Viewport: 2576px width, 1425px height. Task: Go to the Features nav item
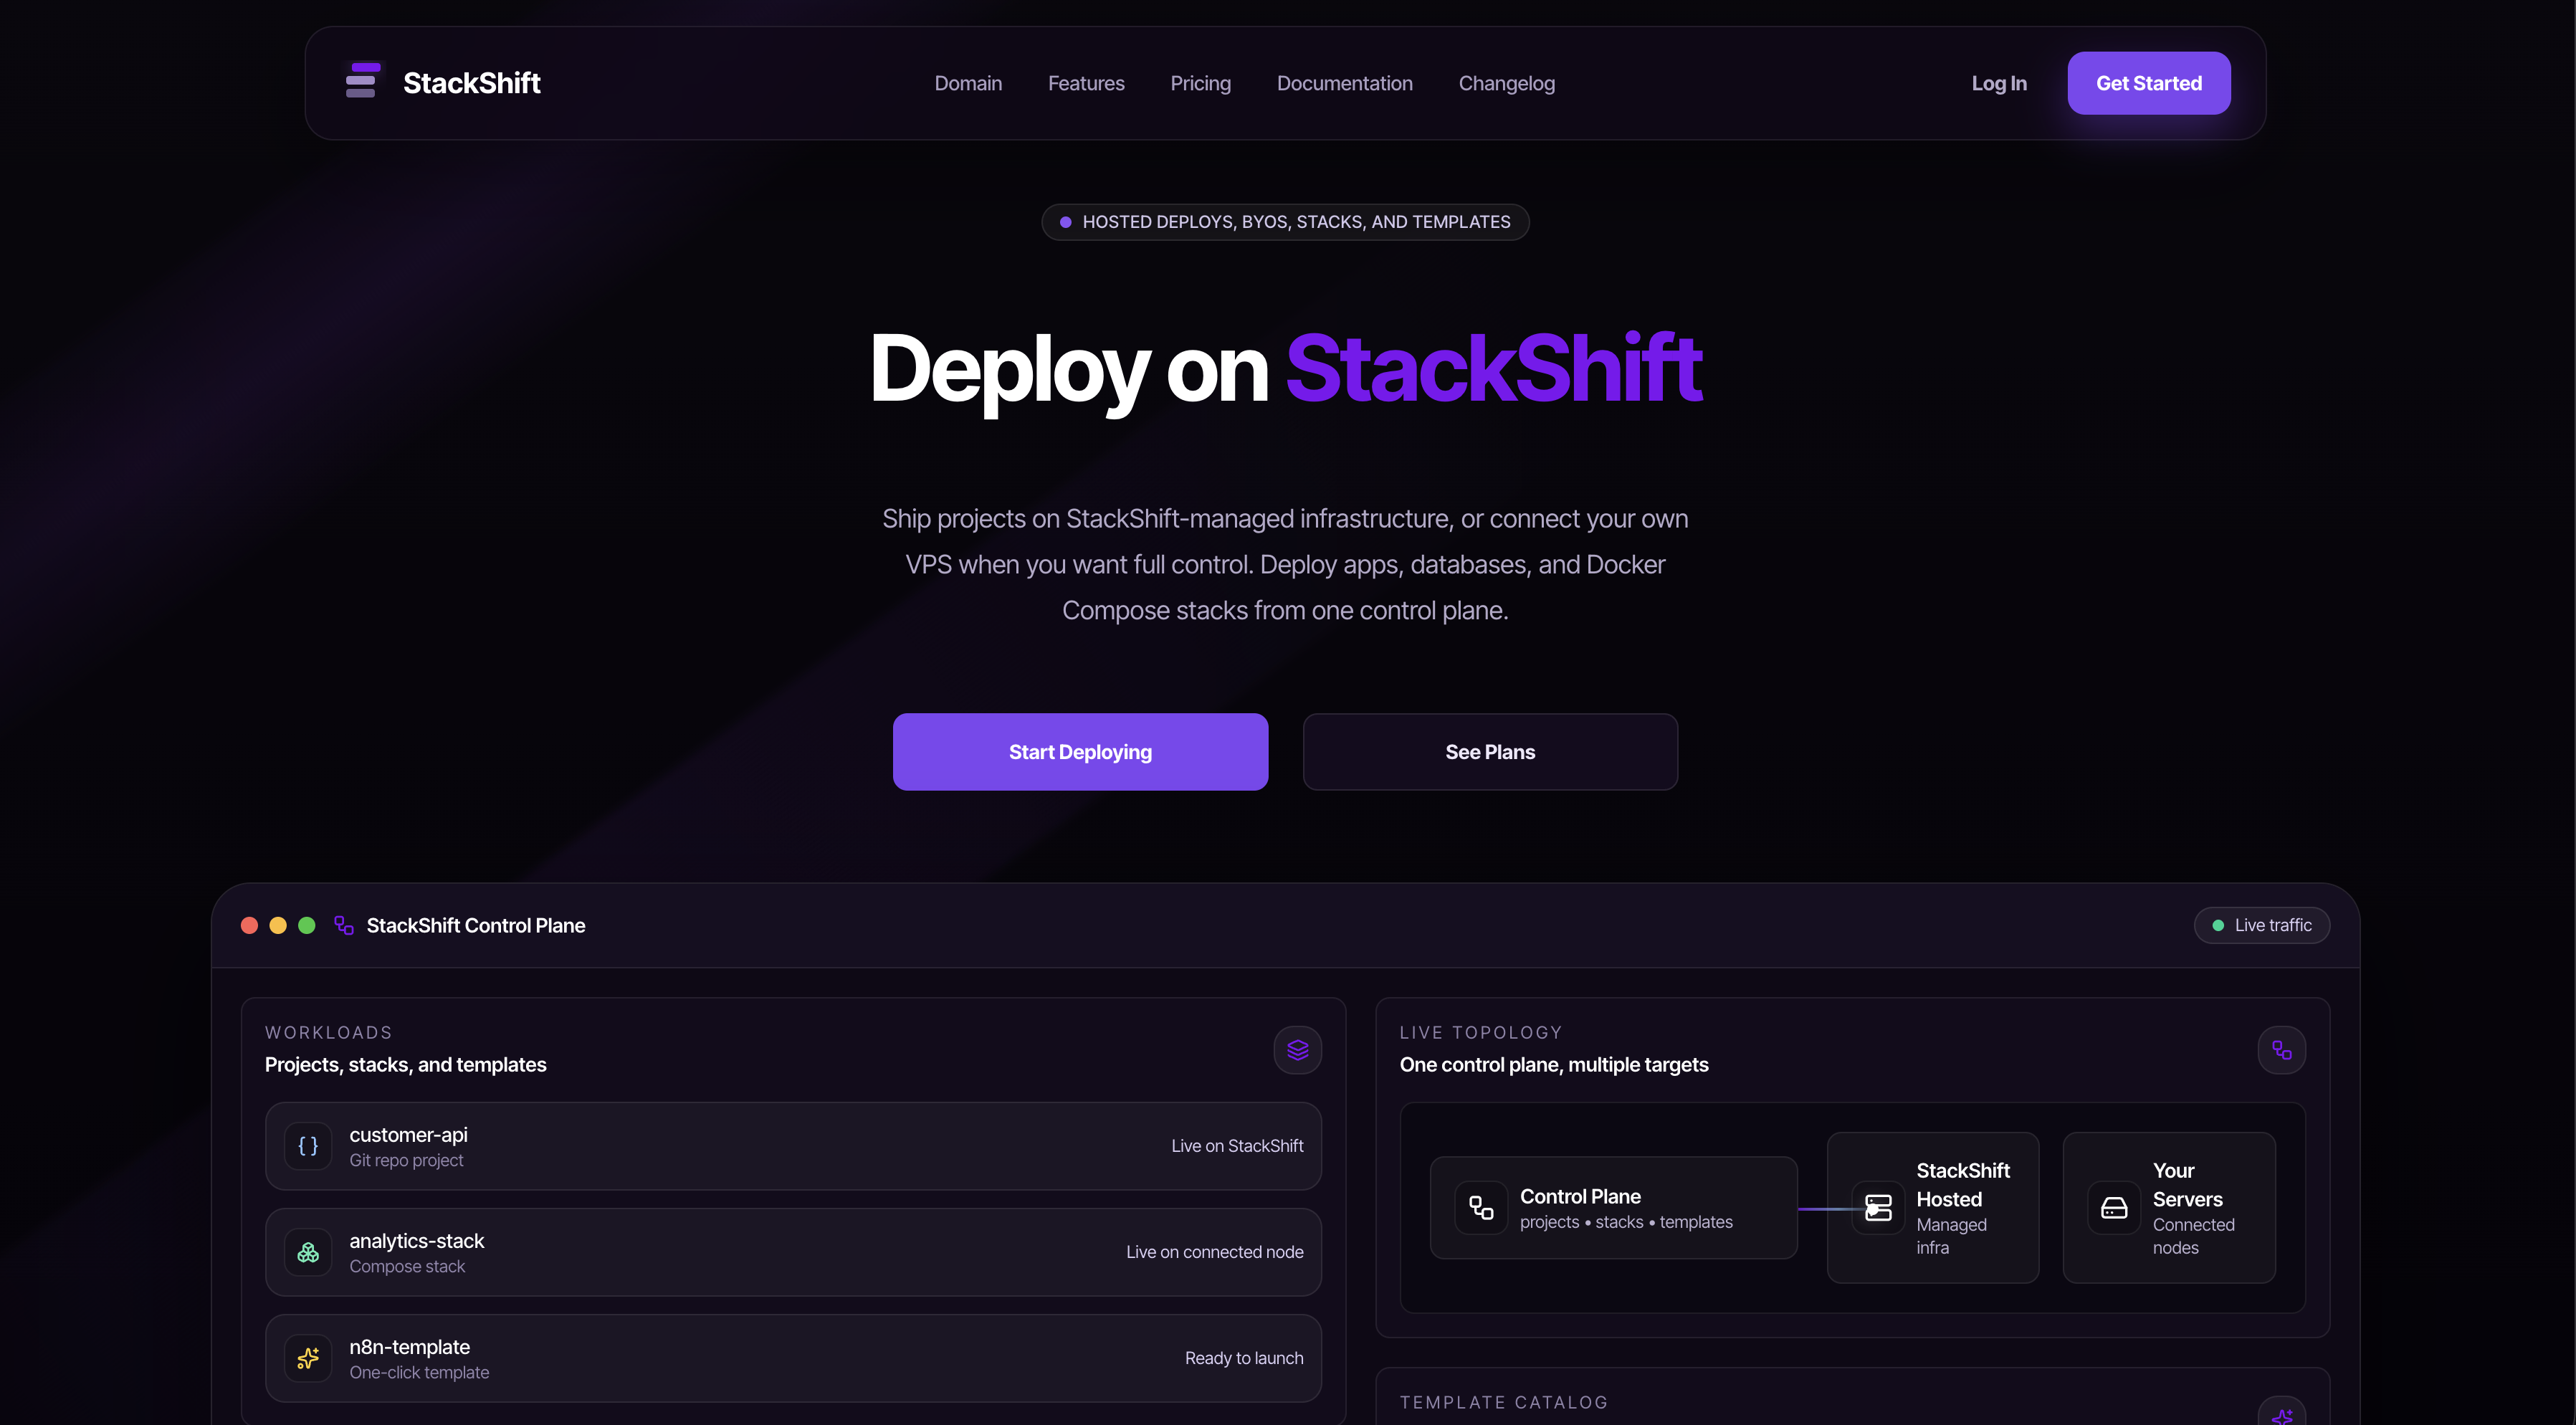click(1086, 83)
